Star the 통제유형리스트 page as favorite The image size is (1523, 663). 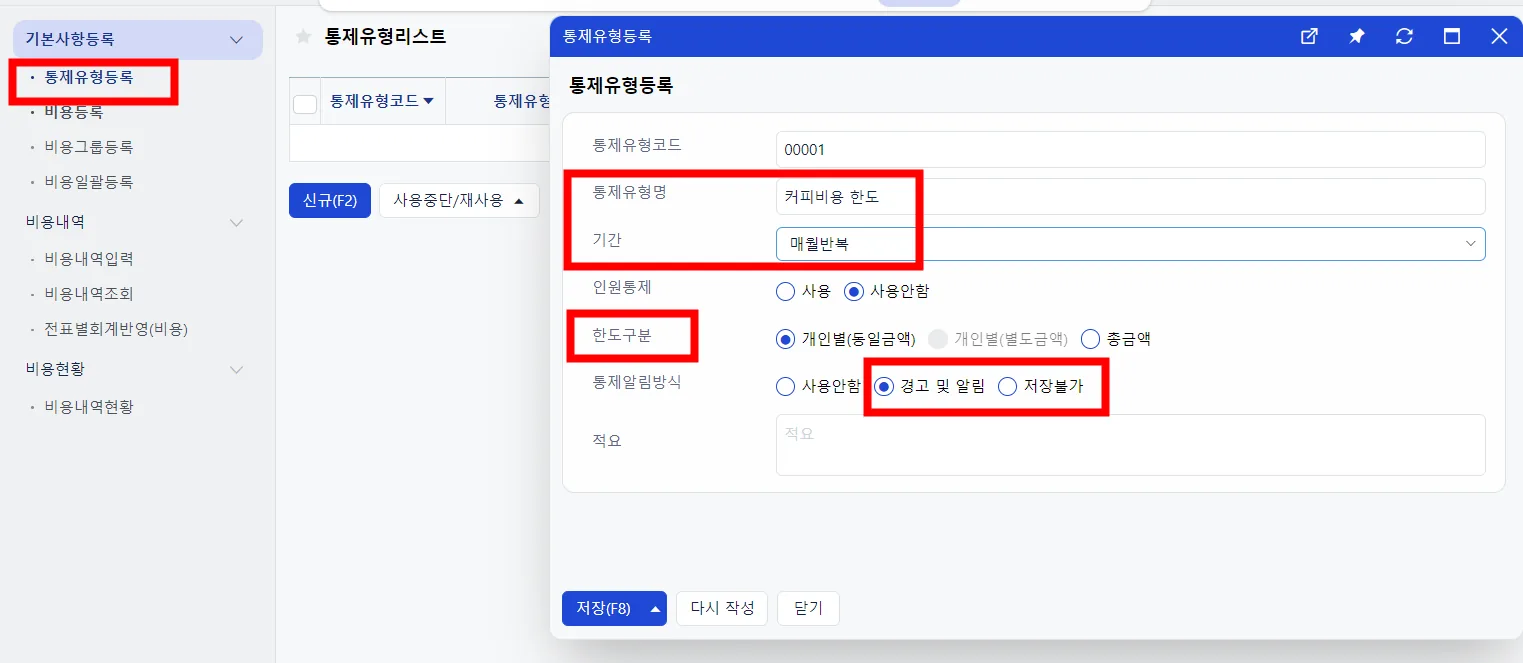pyautogui.click(x=303, y=37)
